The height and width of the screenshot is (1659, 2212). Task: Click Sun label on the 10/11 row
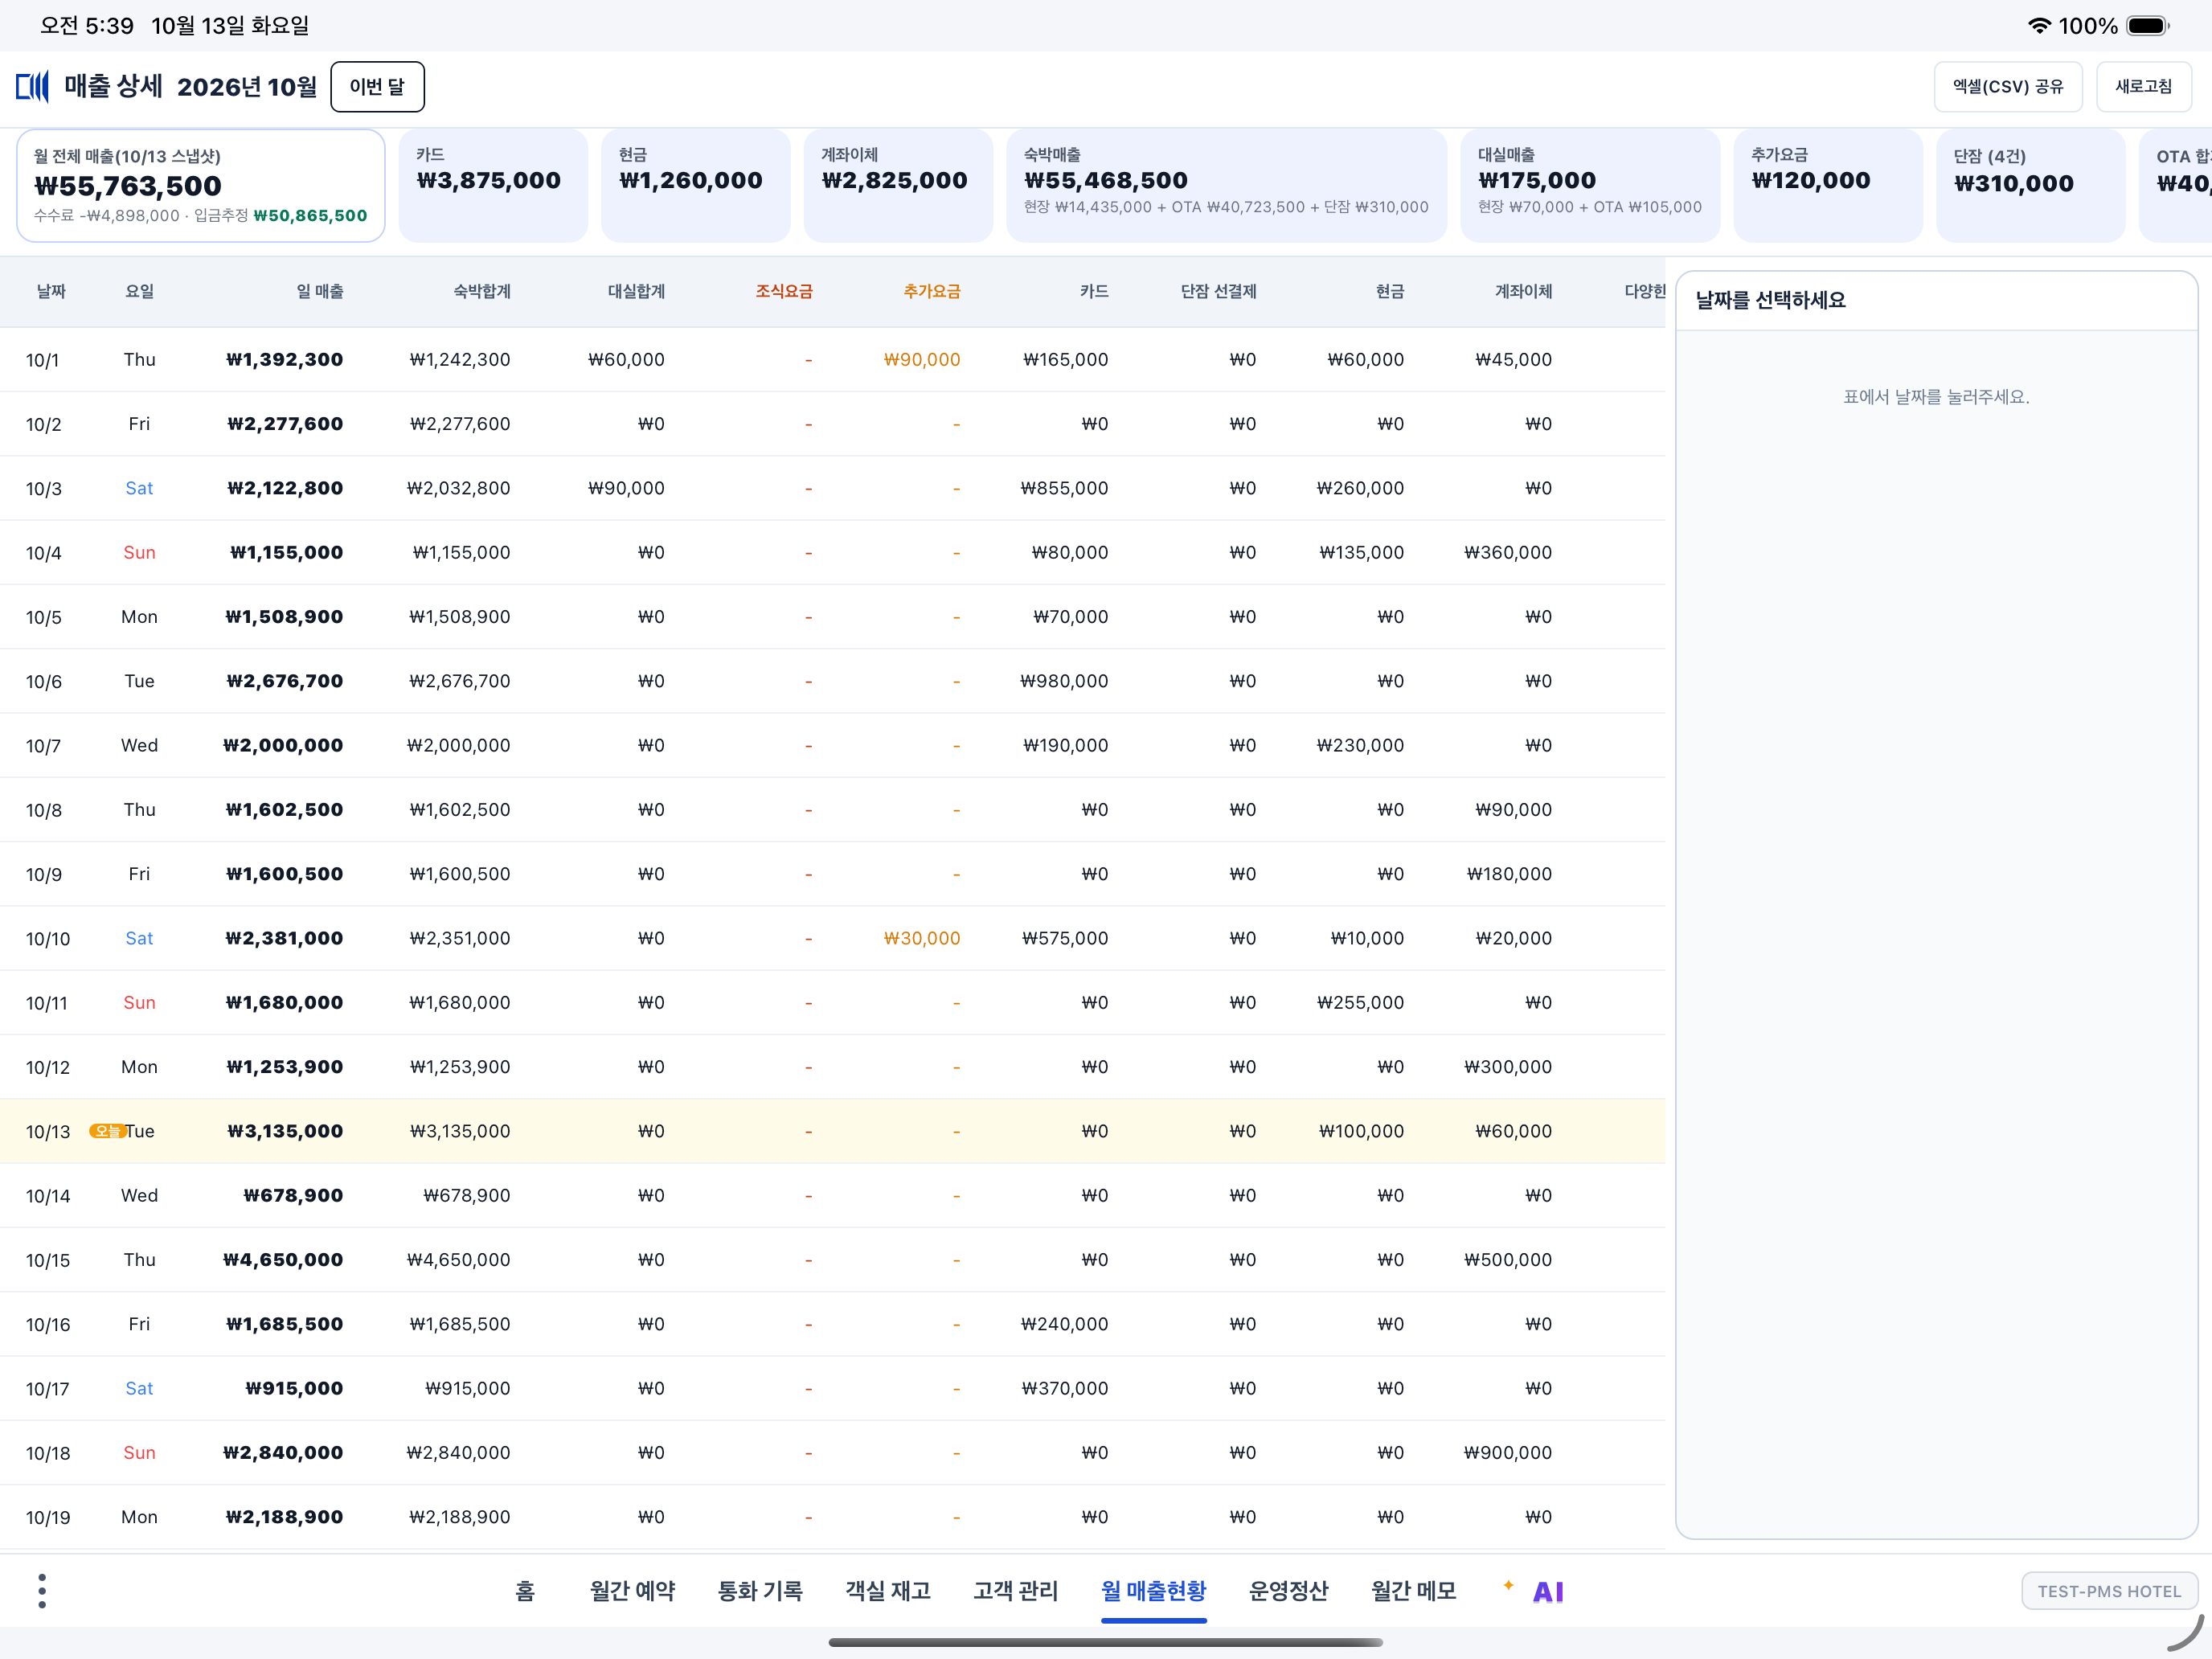[139, 1003]
